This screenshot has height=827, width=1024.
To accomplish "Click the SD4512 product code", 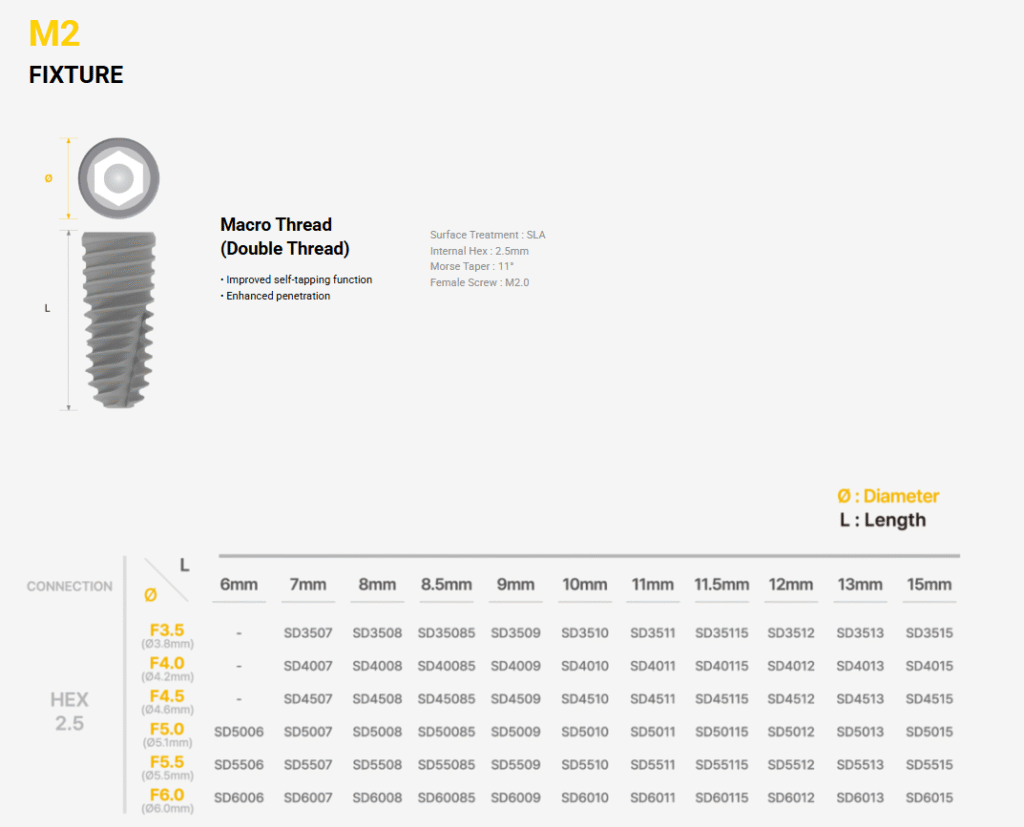I will pyautogui.click(x=791, y=699).
